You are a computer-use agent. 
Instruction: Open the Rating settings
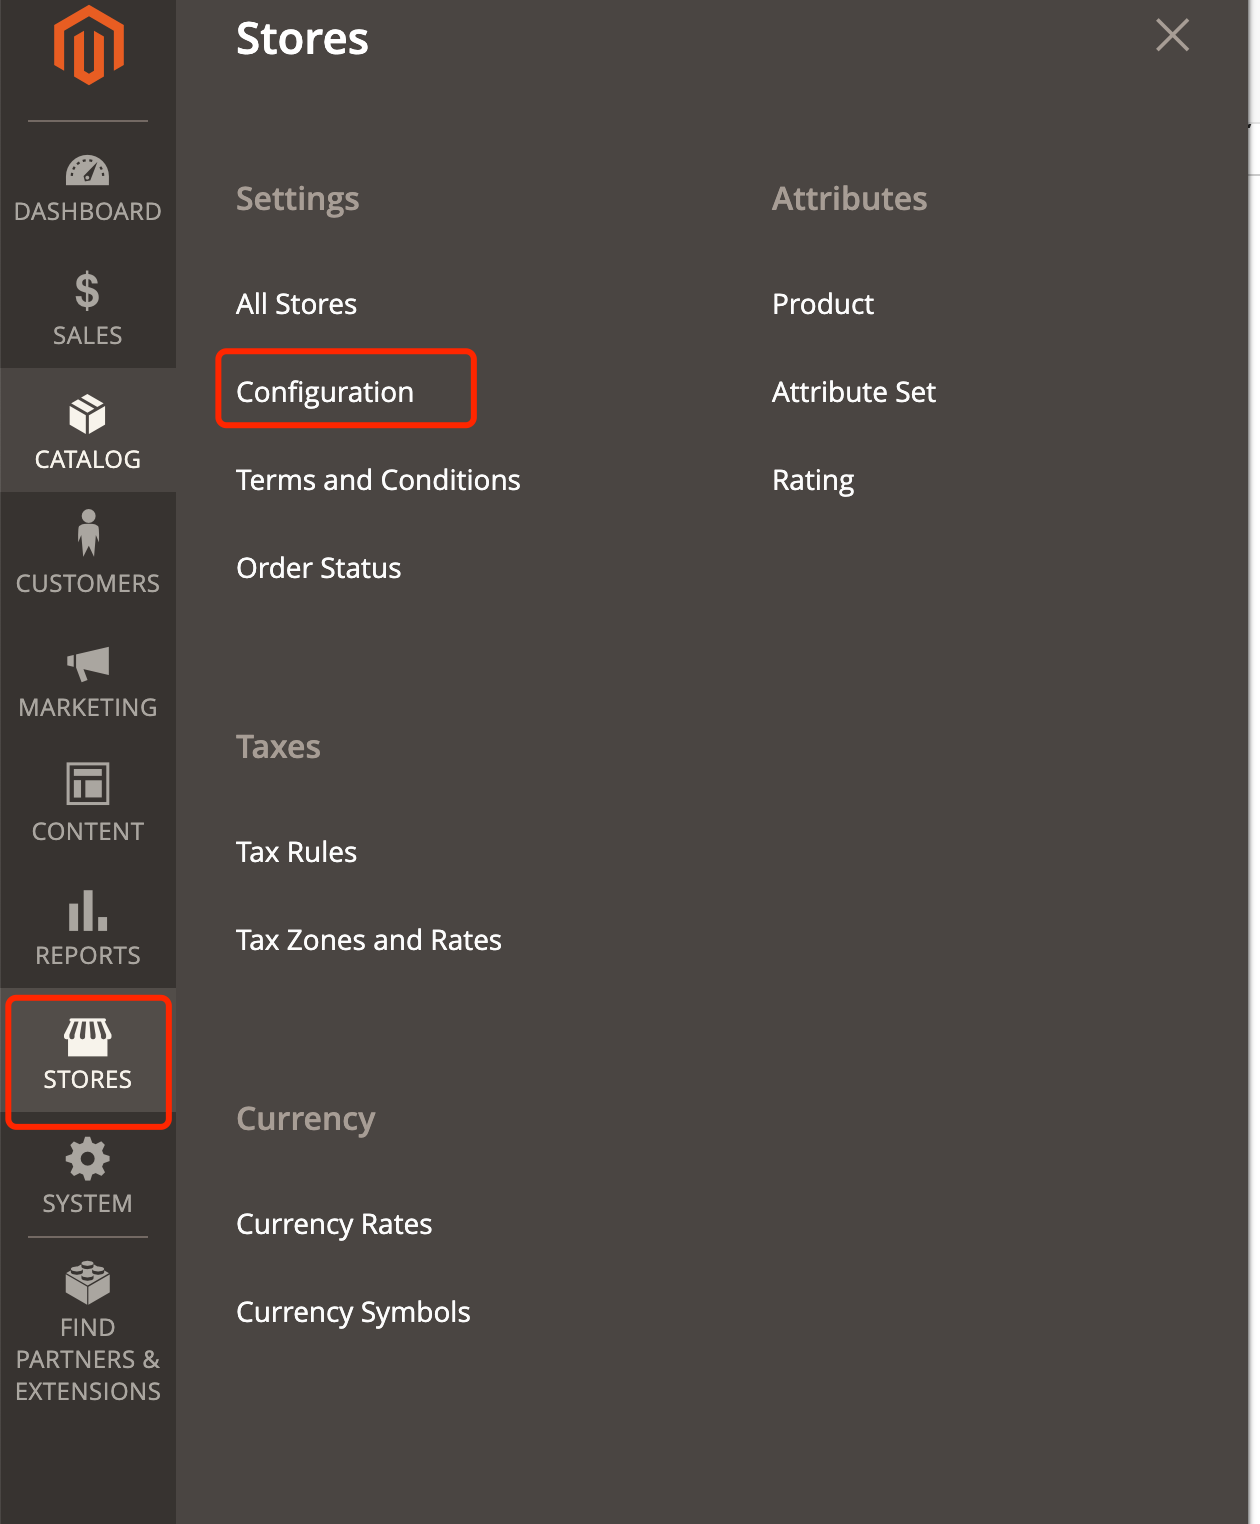(x=812, y=480)
